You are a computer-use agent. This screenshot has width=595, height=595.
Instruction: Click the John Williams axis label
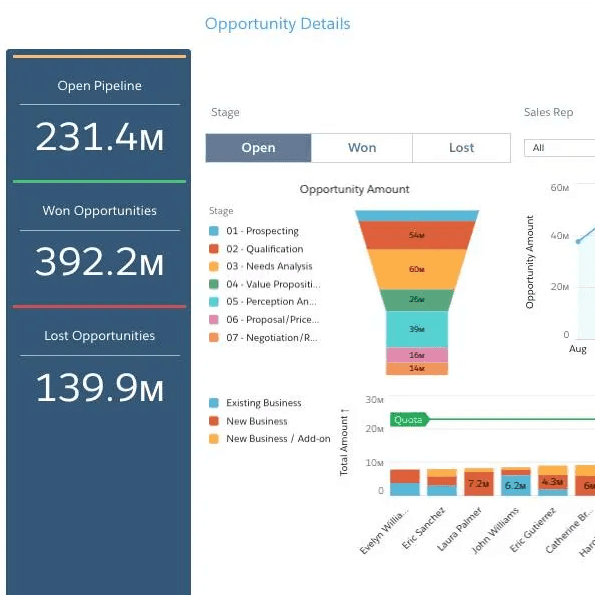495,530
